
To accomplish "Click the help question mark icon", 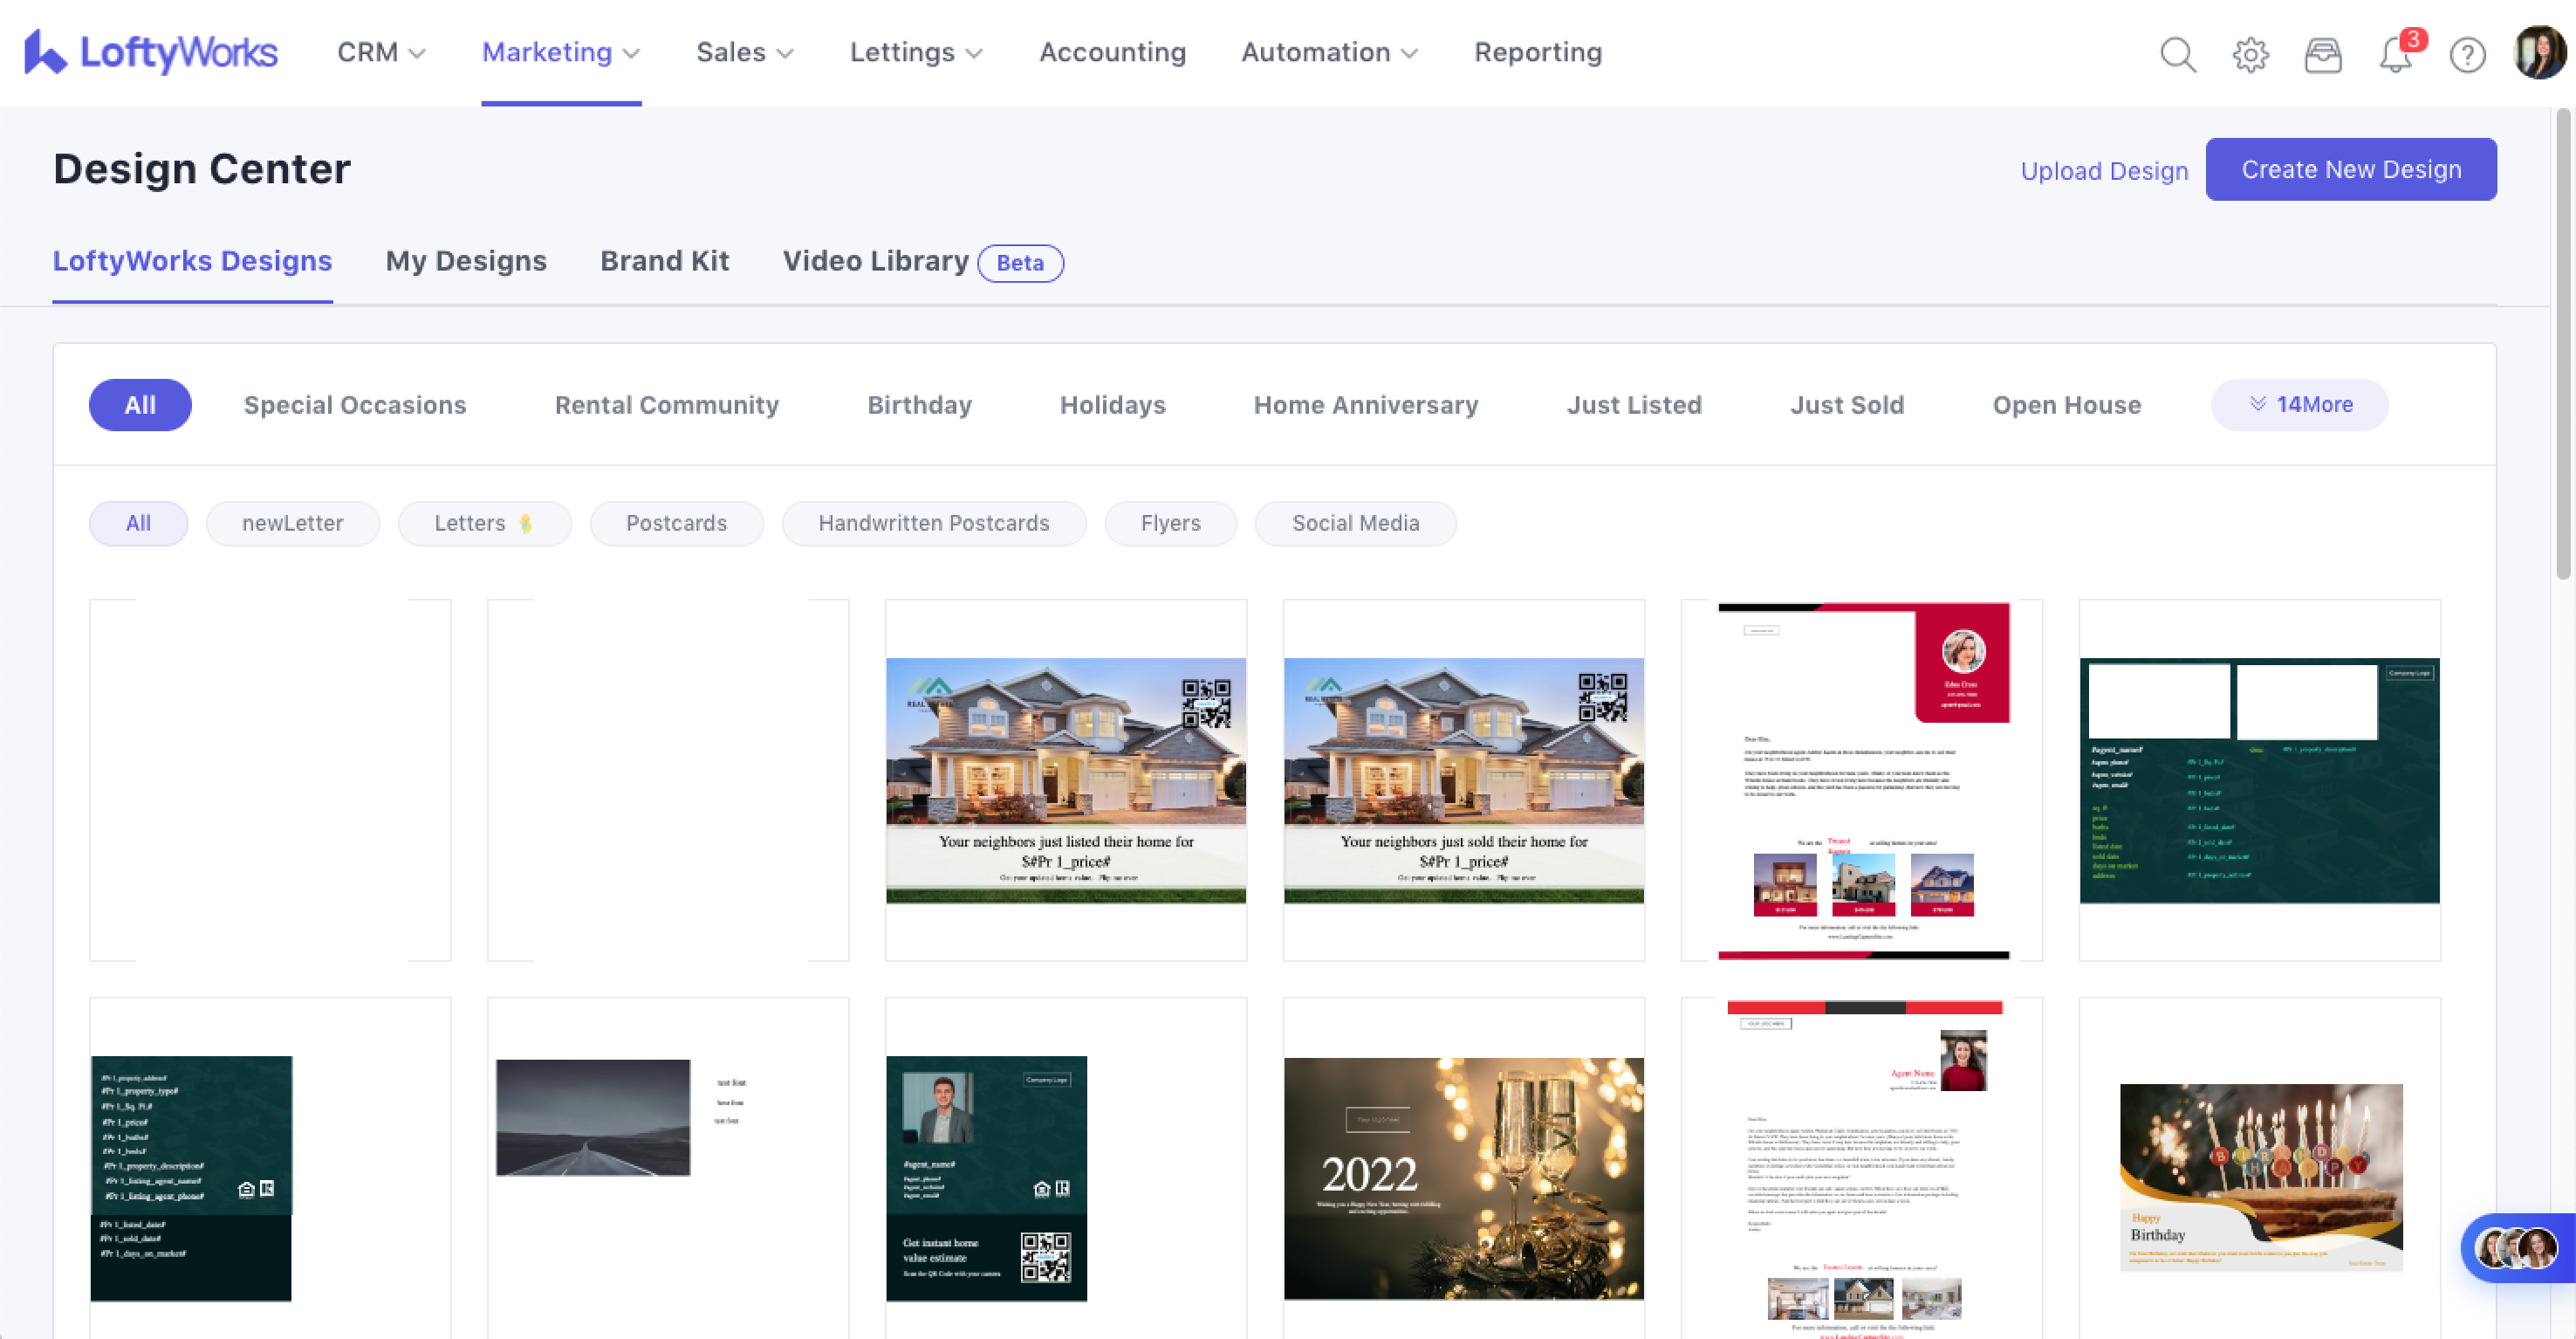I will (x=2467, y=54).
